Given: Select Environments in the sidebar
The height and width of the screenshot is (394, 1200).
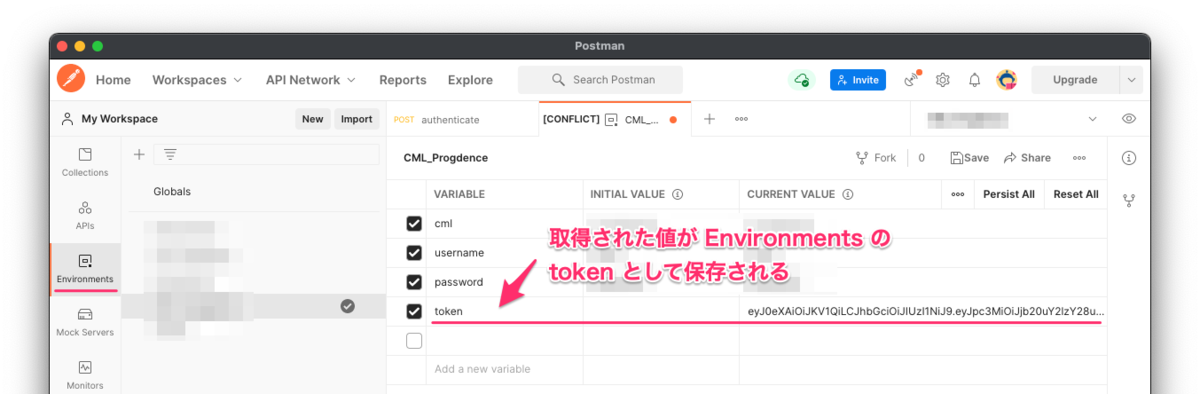Looking at the screenshot, I should [x=85, y=269].
